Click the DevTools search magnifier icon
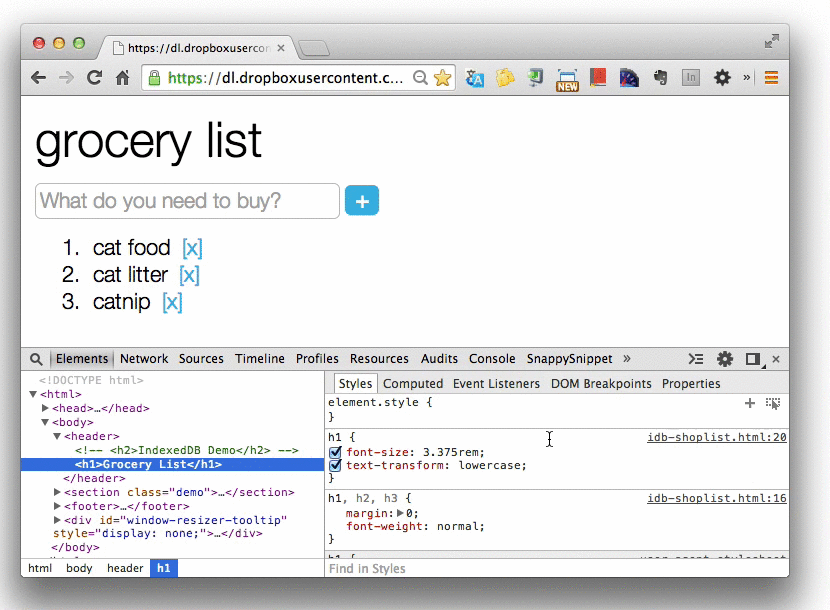The image size is (830, 610). (x=36, y=359)
